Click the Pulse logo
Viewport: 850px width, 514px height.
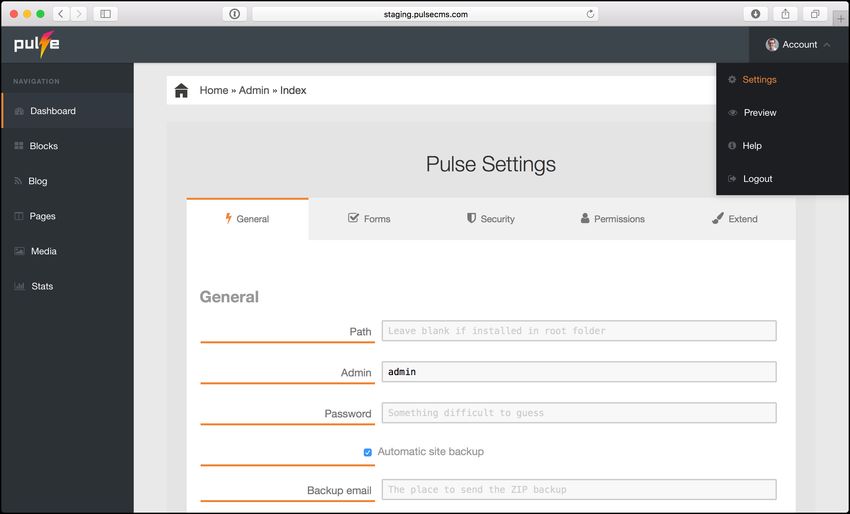36,44
